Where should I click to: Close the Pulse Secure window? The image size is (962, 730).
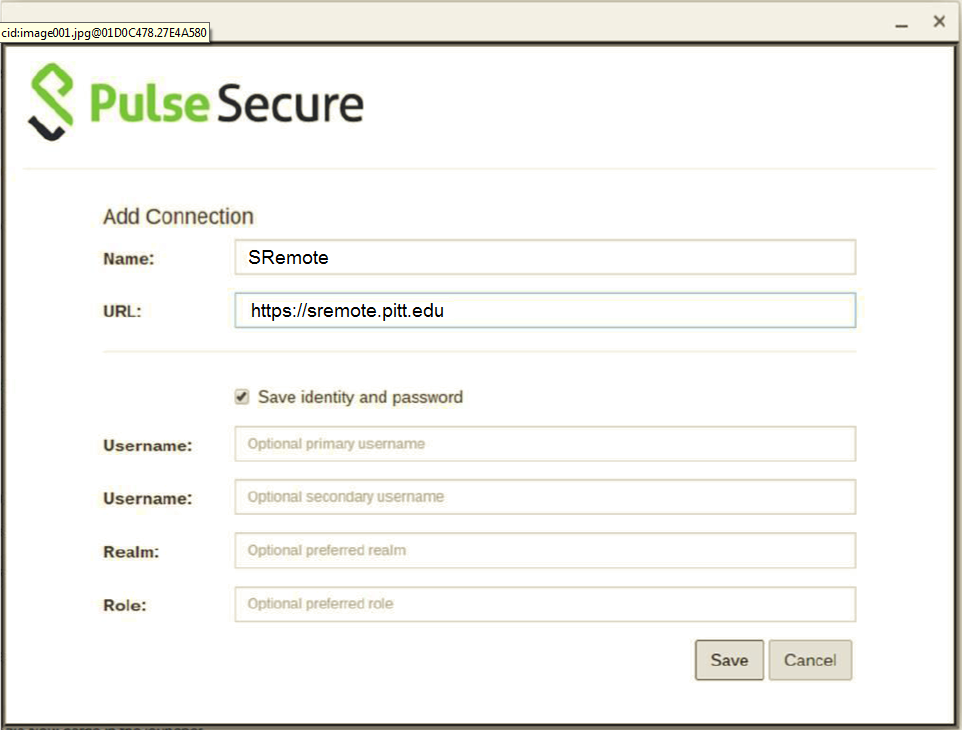coord(939,21)
